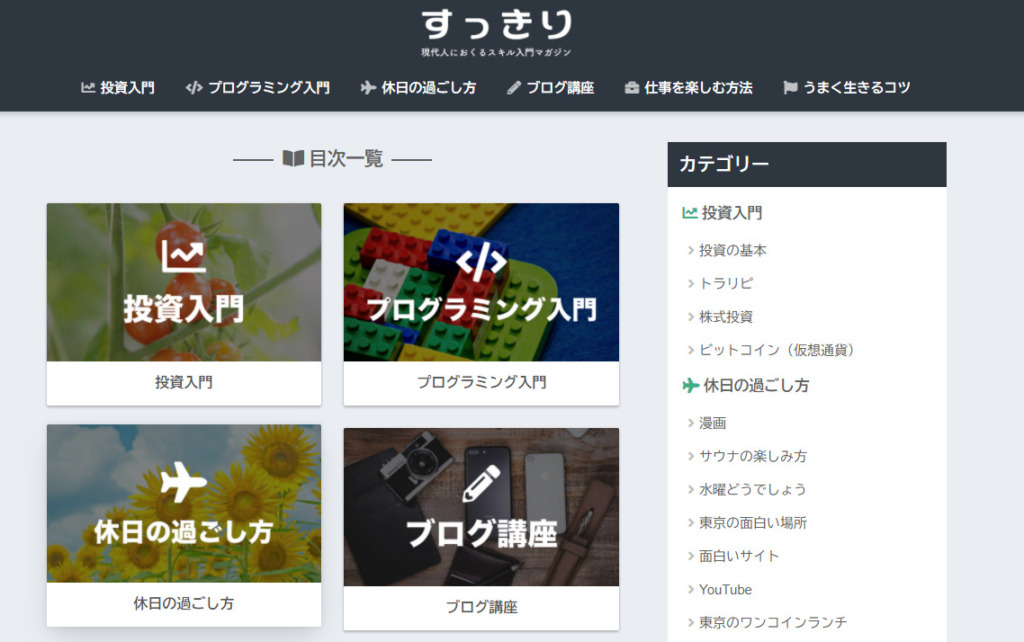Click the airplane icon beside 休日の過ごし方 in navbar
The height and width of the screenshot is (642, 1024).
(368, 88)
